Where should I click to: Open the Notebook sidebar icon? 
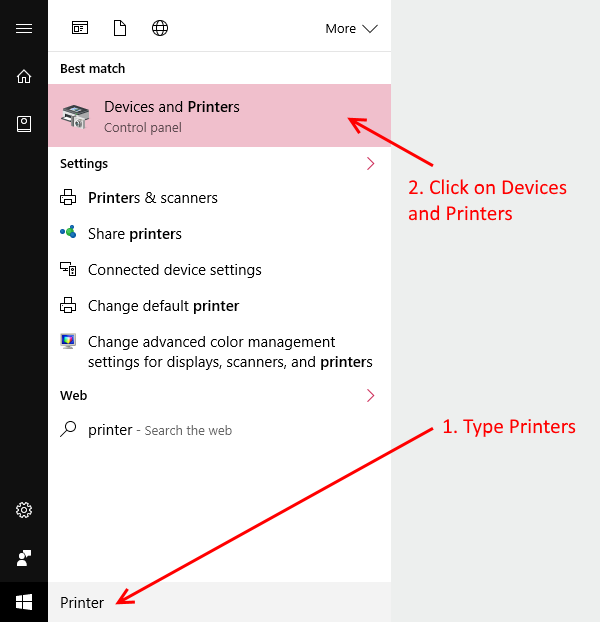click(24, 124)
